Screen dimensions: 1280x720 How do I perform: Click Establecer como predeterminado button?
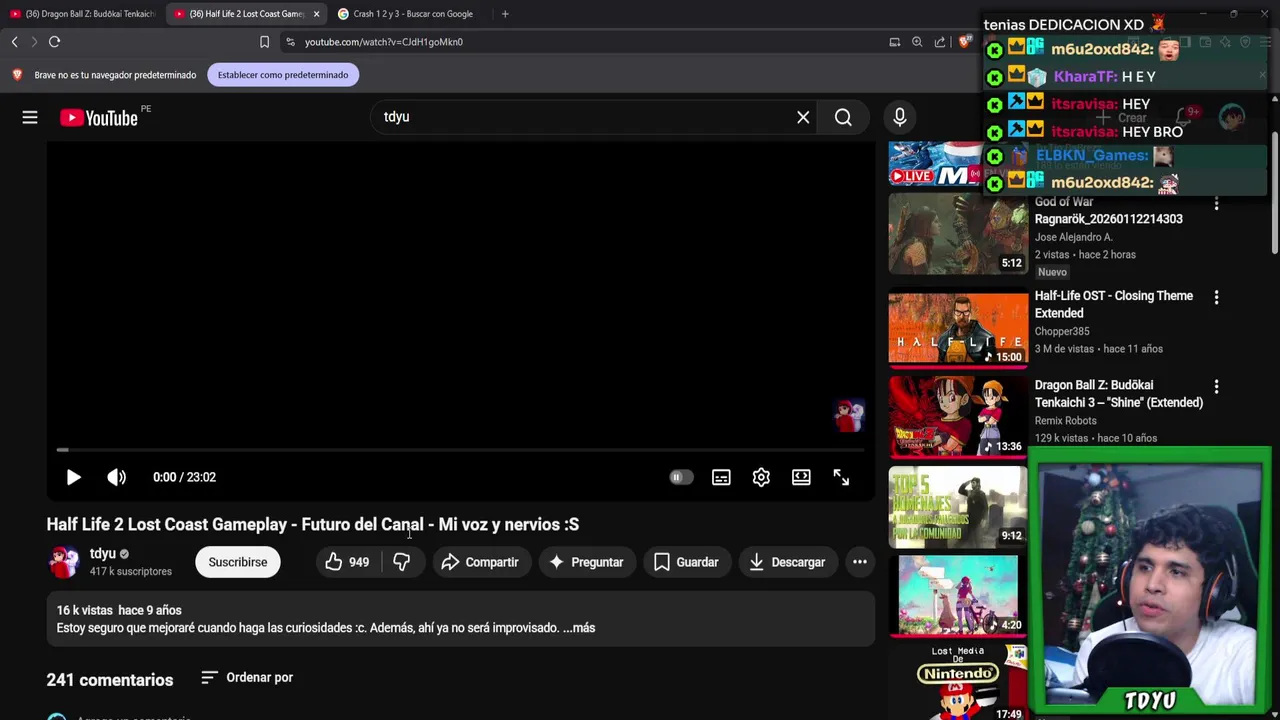(x=283, y=75)
